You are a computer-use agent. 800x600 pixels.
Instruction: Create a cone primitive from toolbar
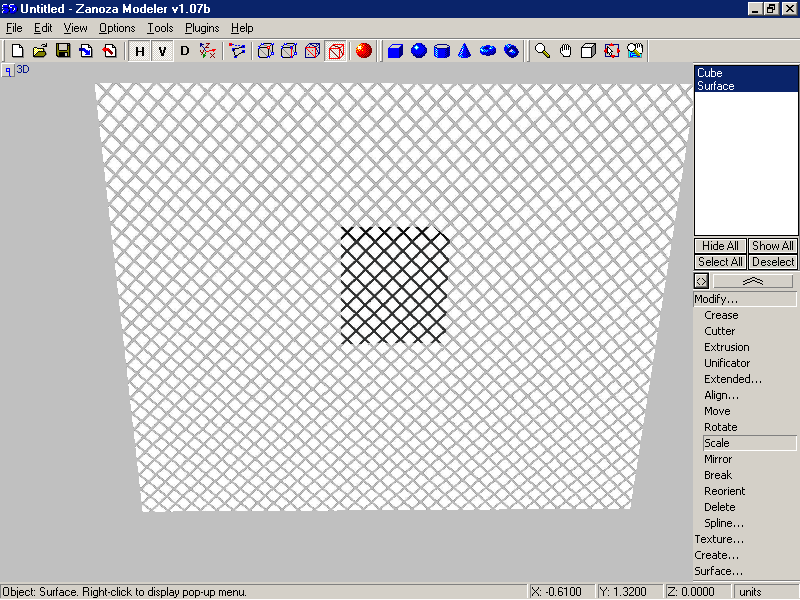point(465,51)
